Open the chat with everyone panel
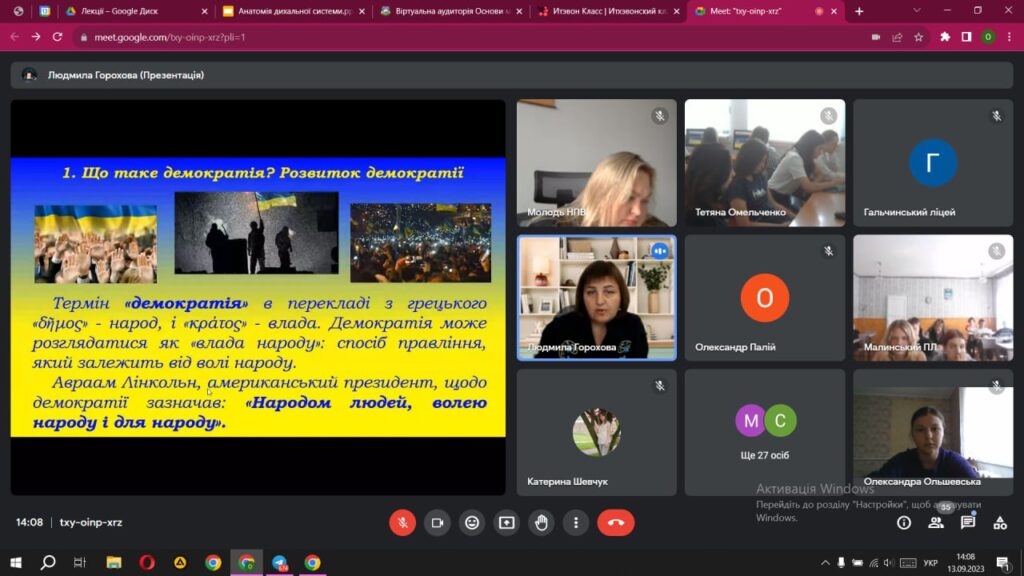 (968, 522)
